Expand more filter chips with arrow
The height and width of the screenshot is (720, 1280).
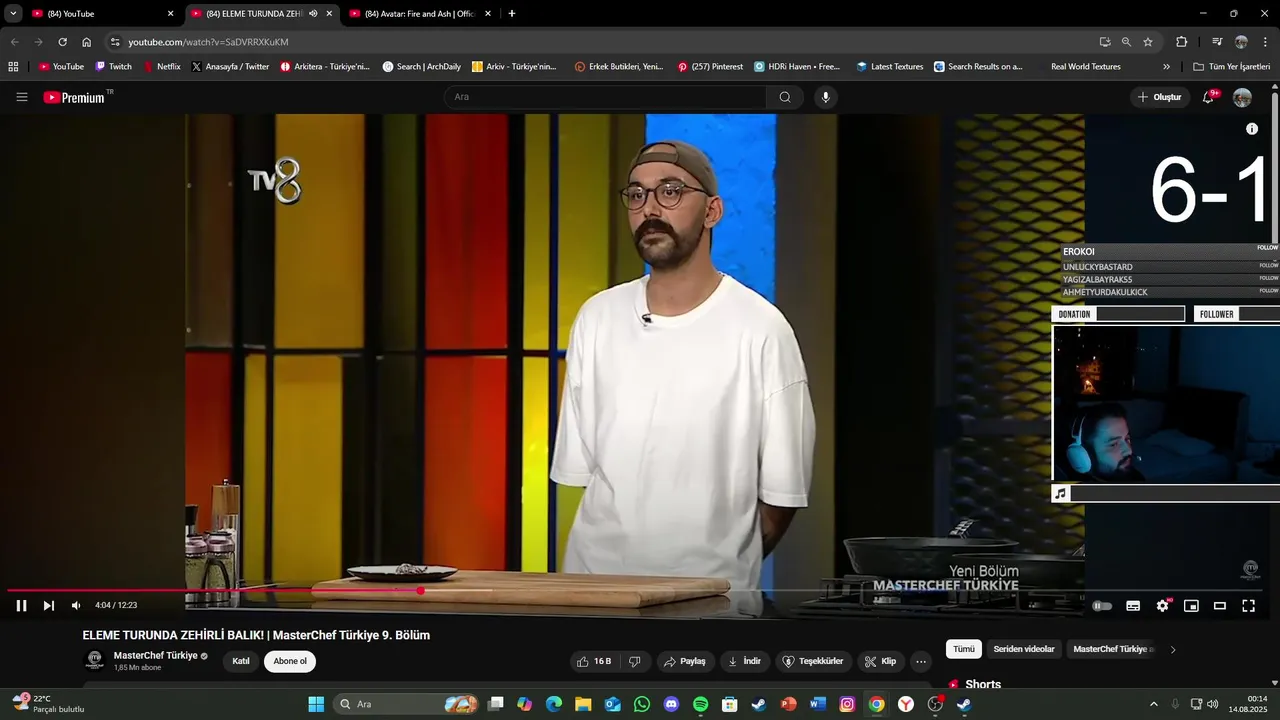click(x=1173, y=649)
